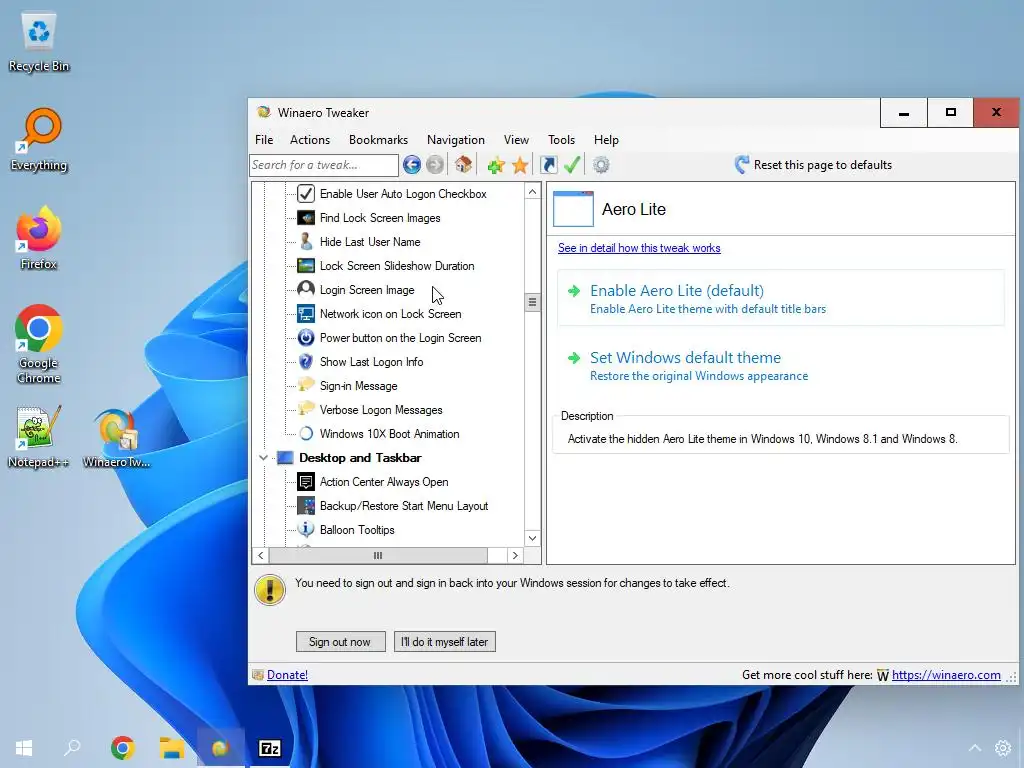Open the View menu
The image size is (1024, 768).
(516, 140)
